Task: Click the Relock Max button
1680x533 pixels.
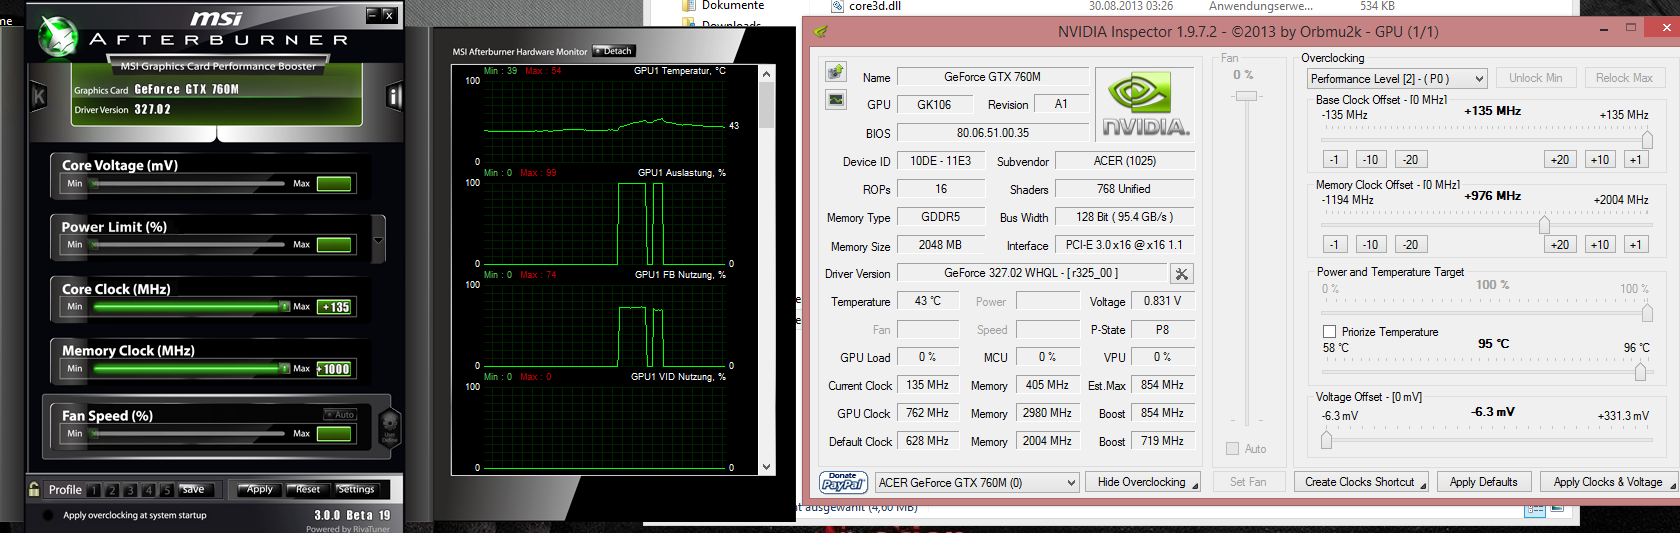Action: (1624, 78)
